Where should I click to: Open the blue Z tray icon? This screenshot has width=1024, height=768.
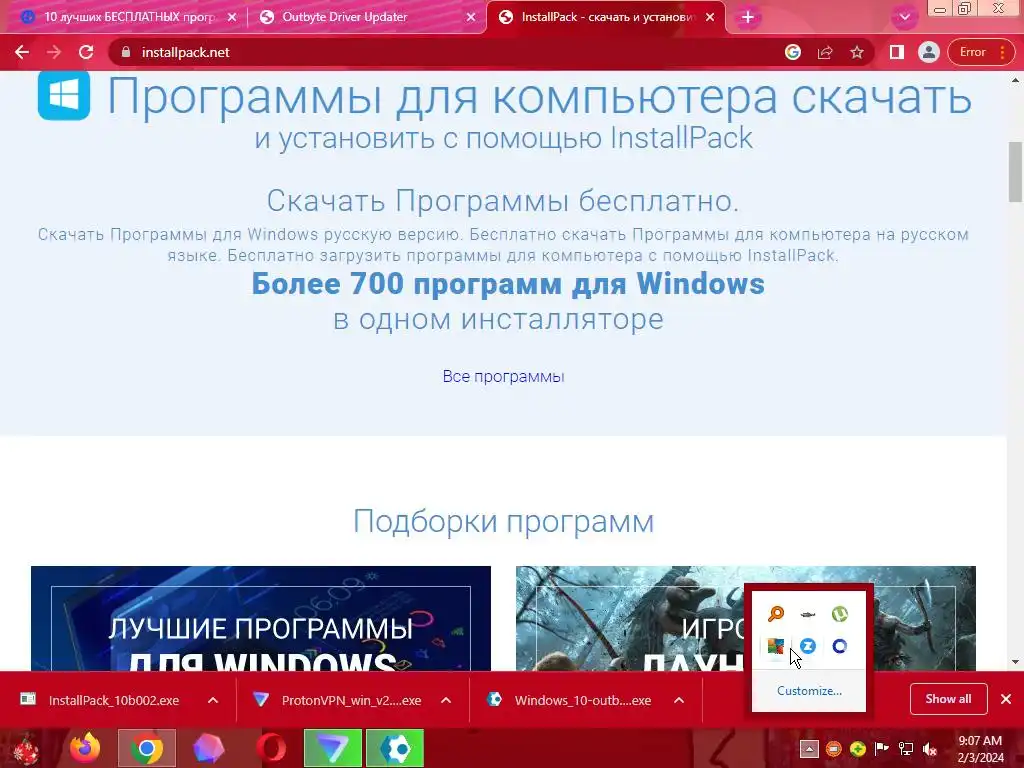[x=808, y=646]
